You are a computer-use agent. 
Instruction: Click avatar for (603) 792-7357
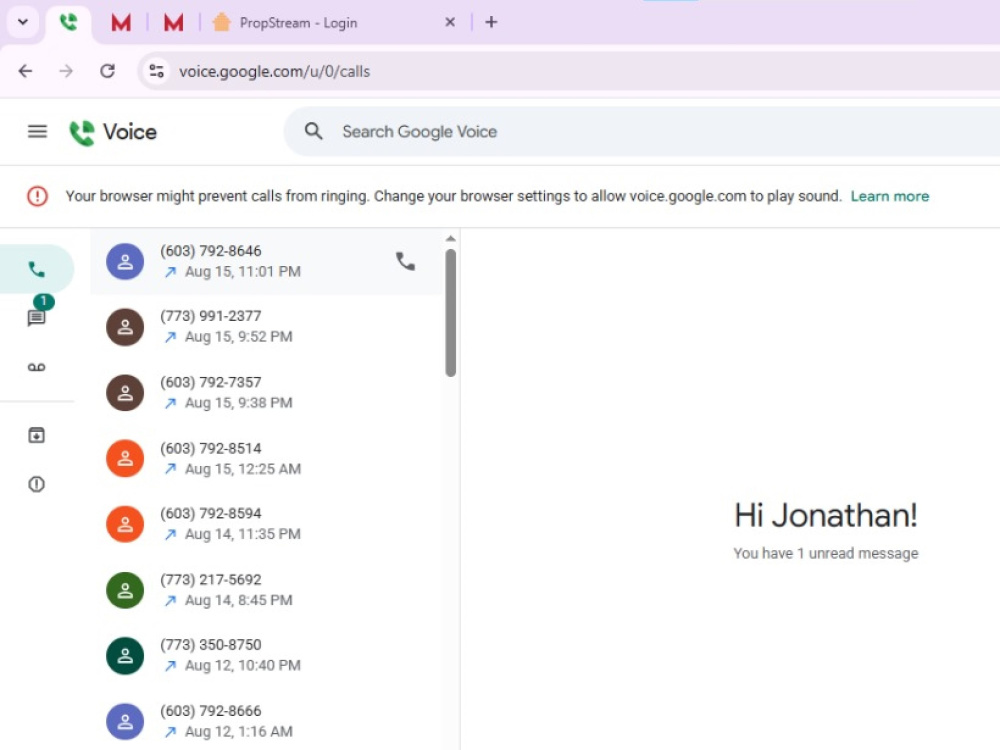[125, 393]
